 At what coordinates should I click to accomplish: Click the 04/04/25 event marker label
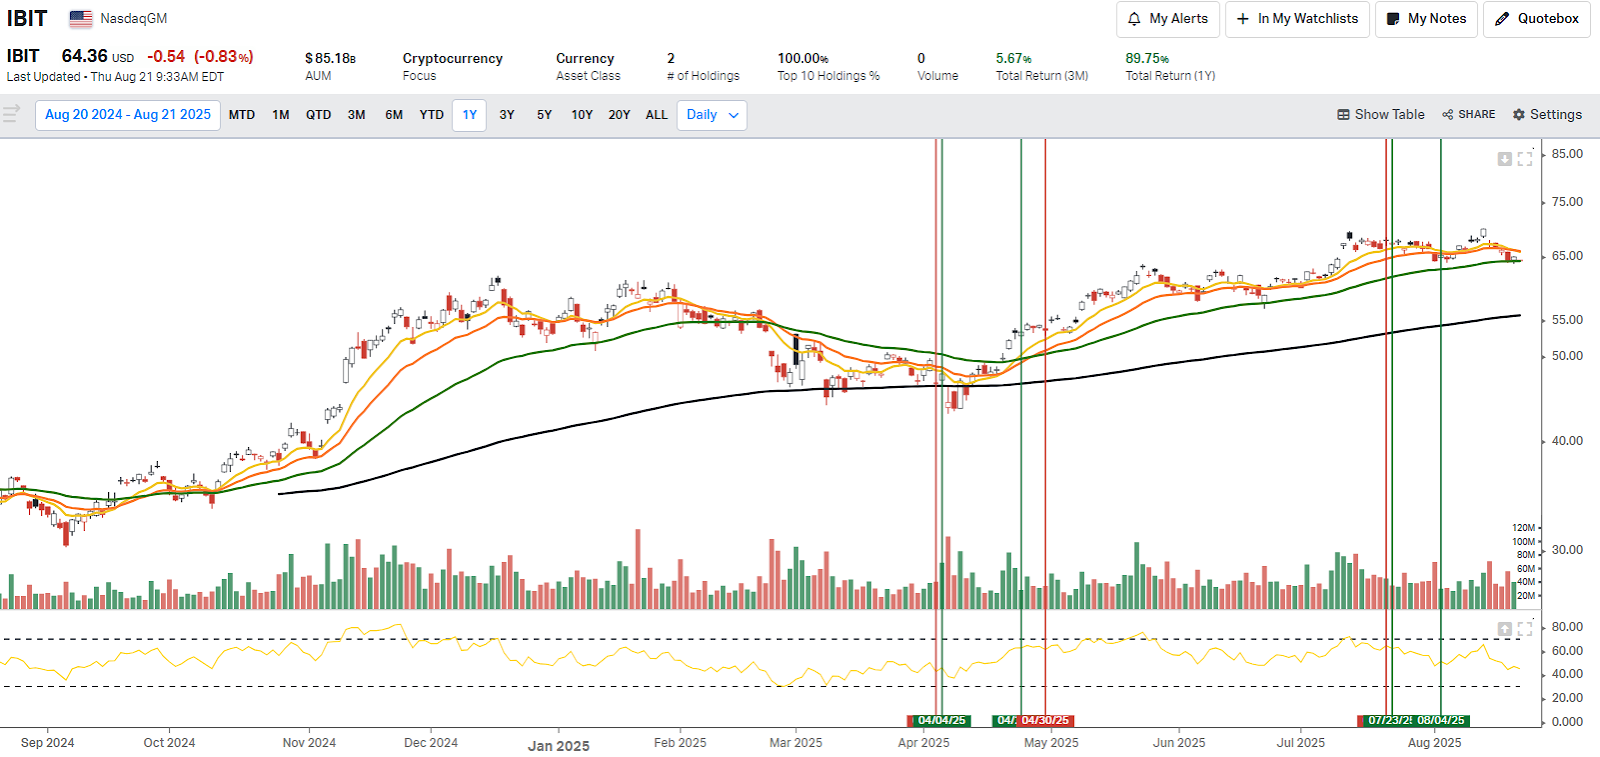coord(941,721)
